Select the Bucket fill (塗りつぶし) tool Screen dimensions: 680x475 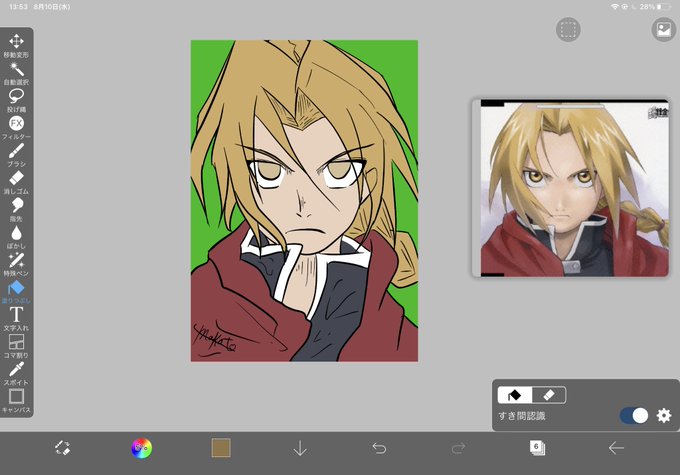16,292
